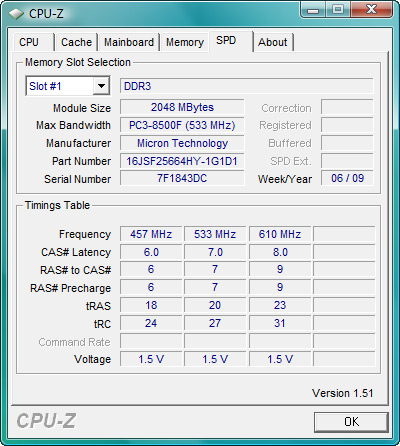Open the Cache tab

pos(76,42)
